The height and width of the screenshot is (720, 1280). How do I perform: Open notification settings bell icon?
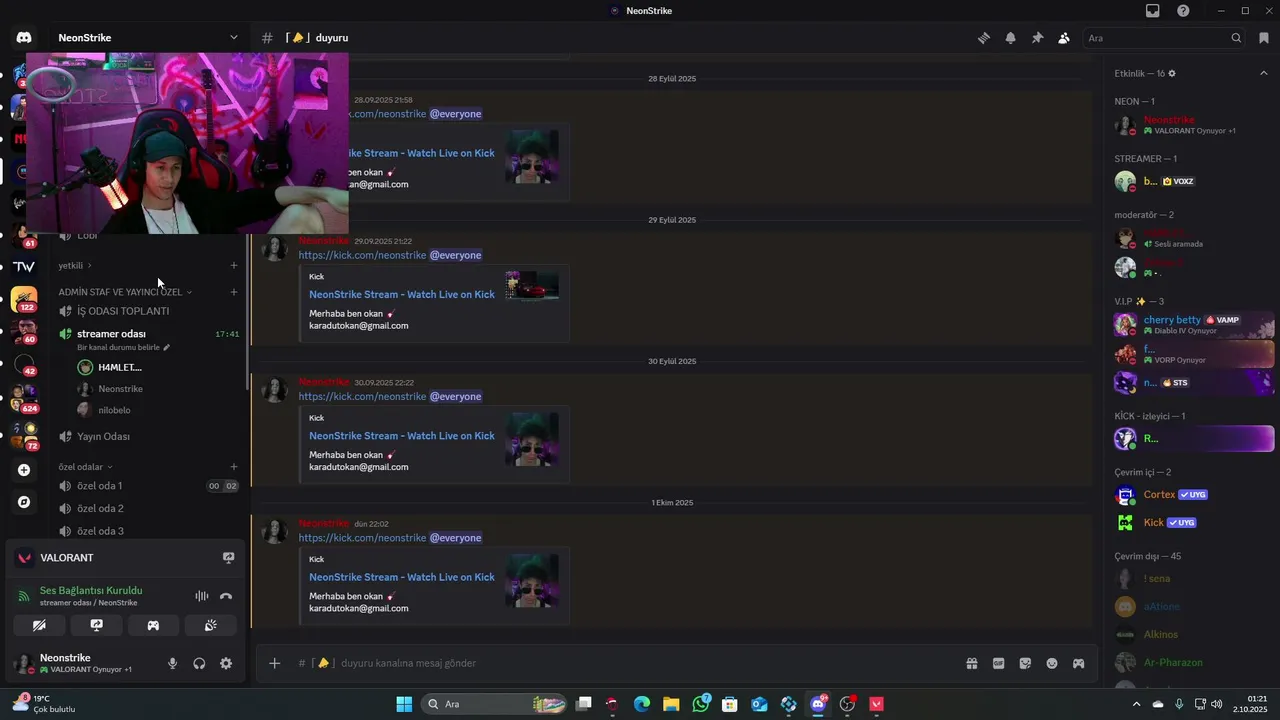coord(1011,38)
